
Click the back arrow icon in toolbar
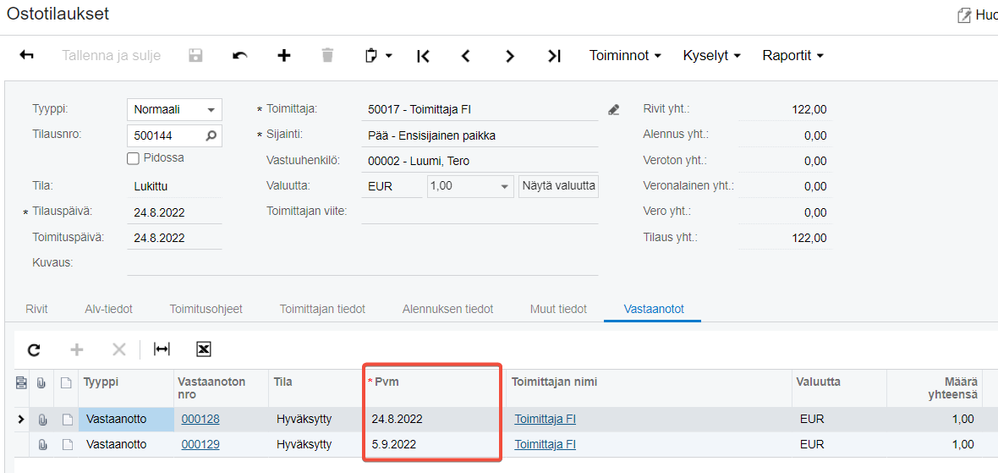point(27,56)
